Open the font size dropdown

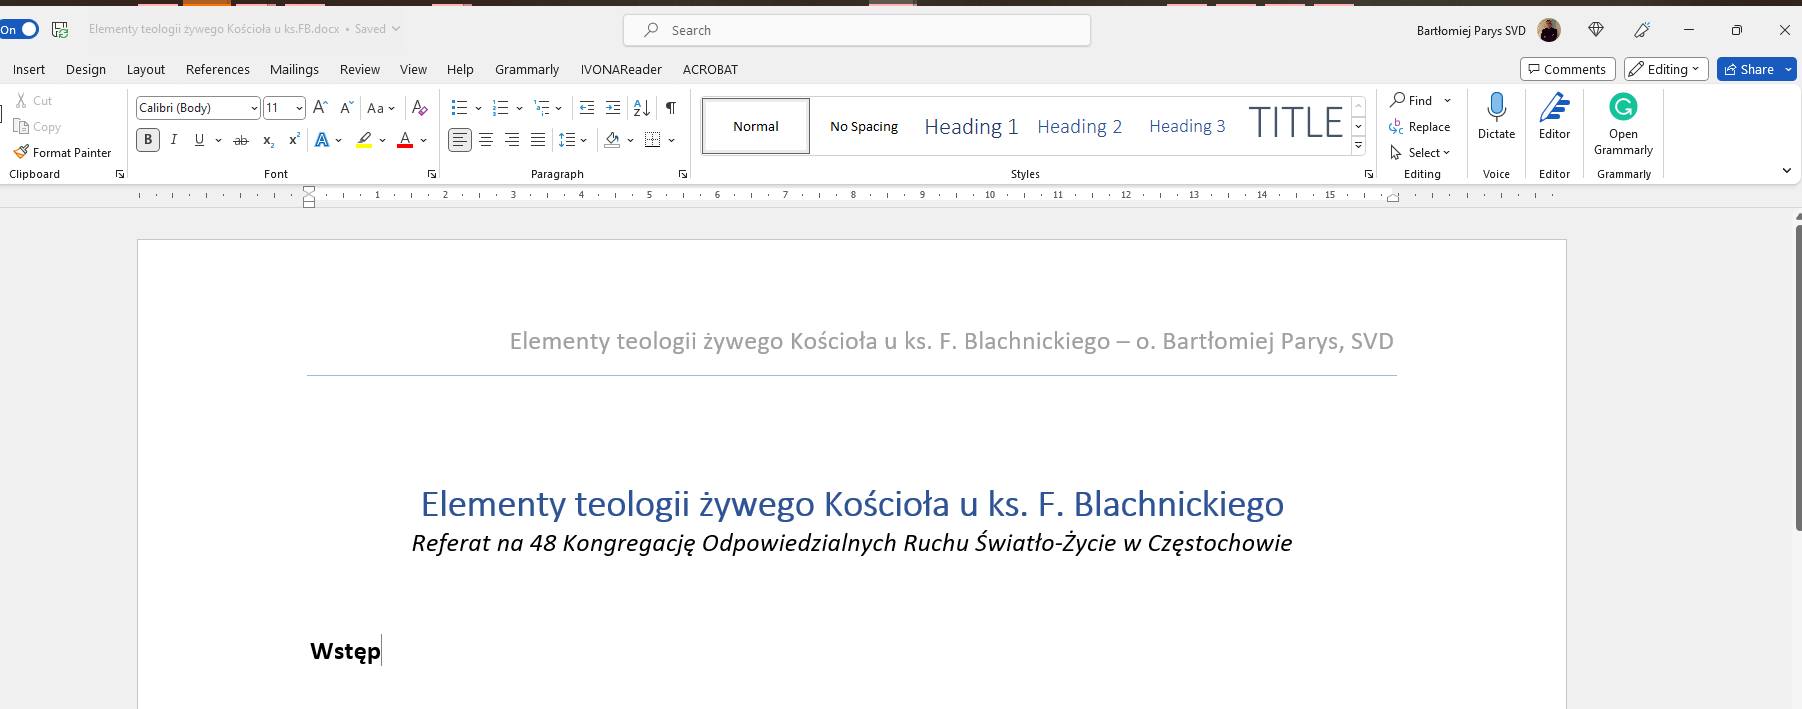[x=299, y=108]
